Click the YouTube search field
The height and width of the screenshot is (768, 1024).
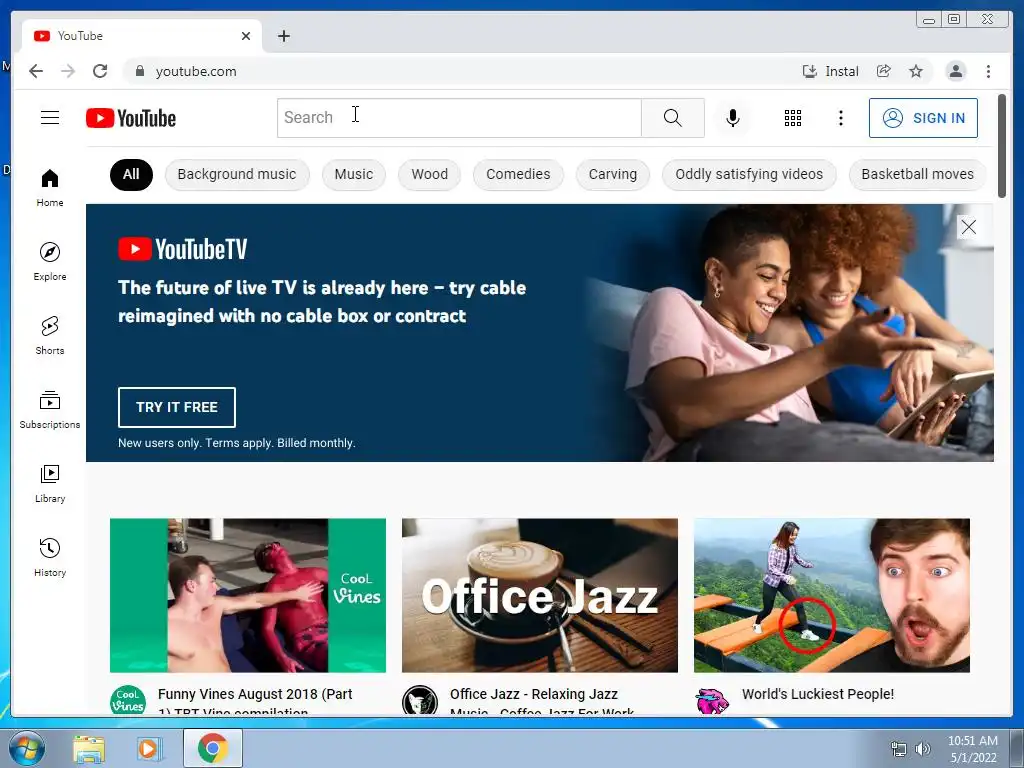tap(459, 118)
